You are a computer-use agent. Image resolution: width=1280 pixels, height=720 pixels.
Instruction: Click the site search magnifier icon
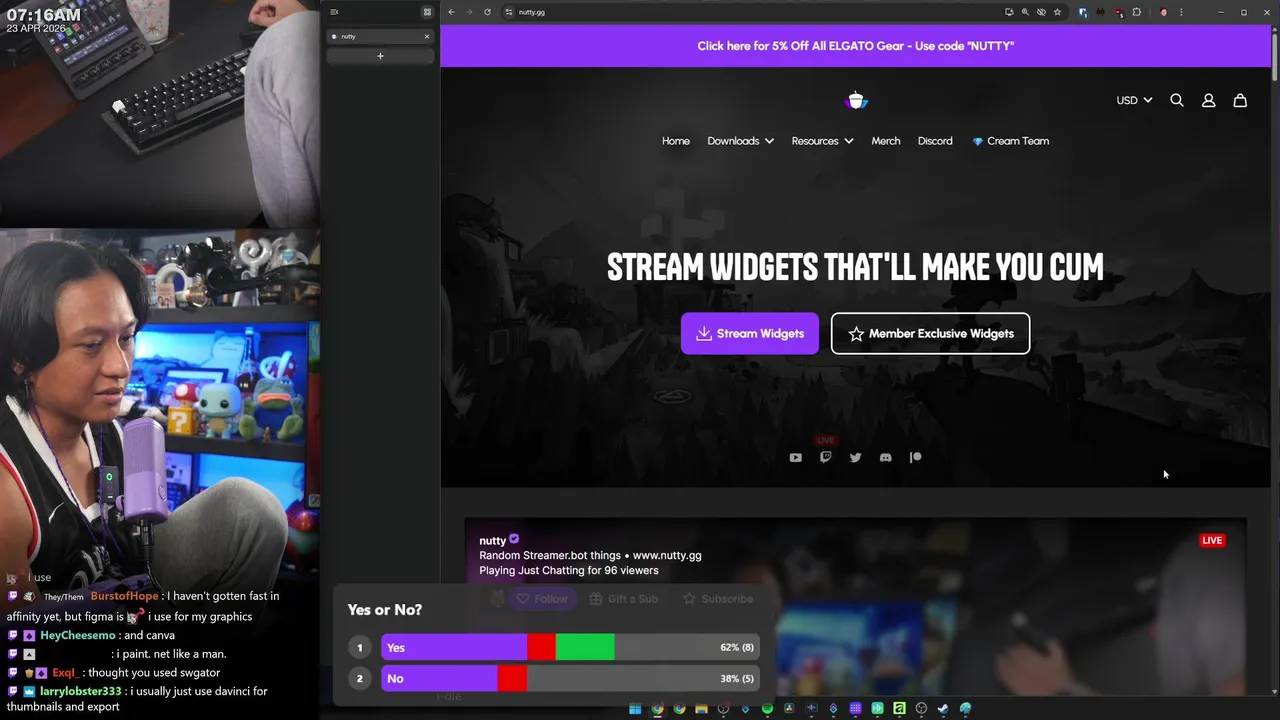click(x=1177, y=100)
